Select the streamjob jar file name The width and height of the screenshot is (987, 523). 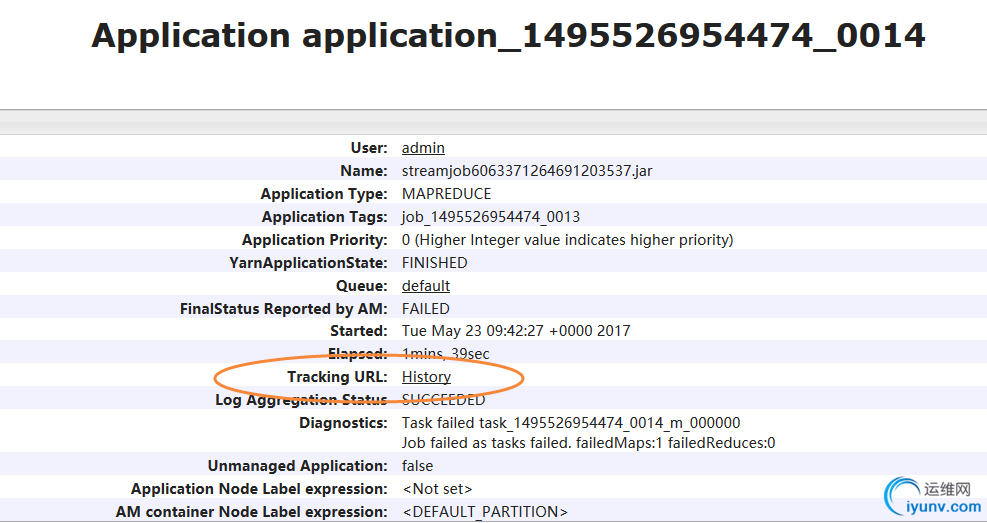tap(527, 171)
